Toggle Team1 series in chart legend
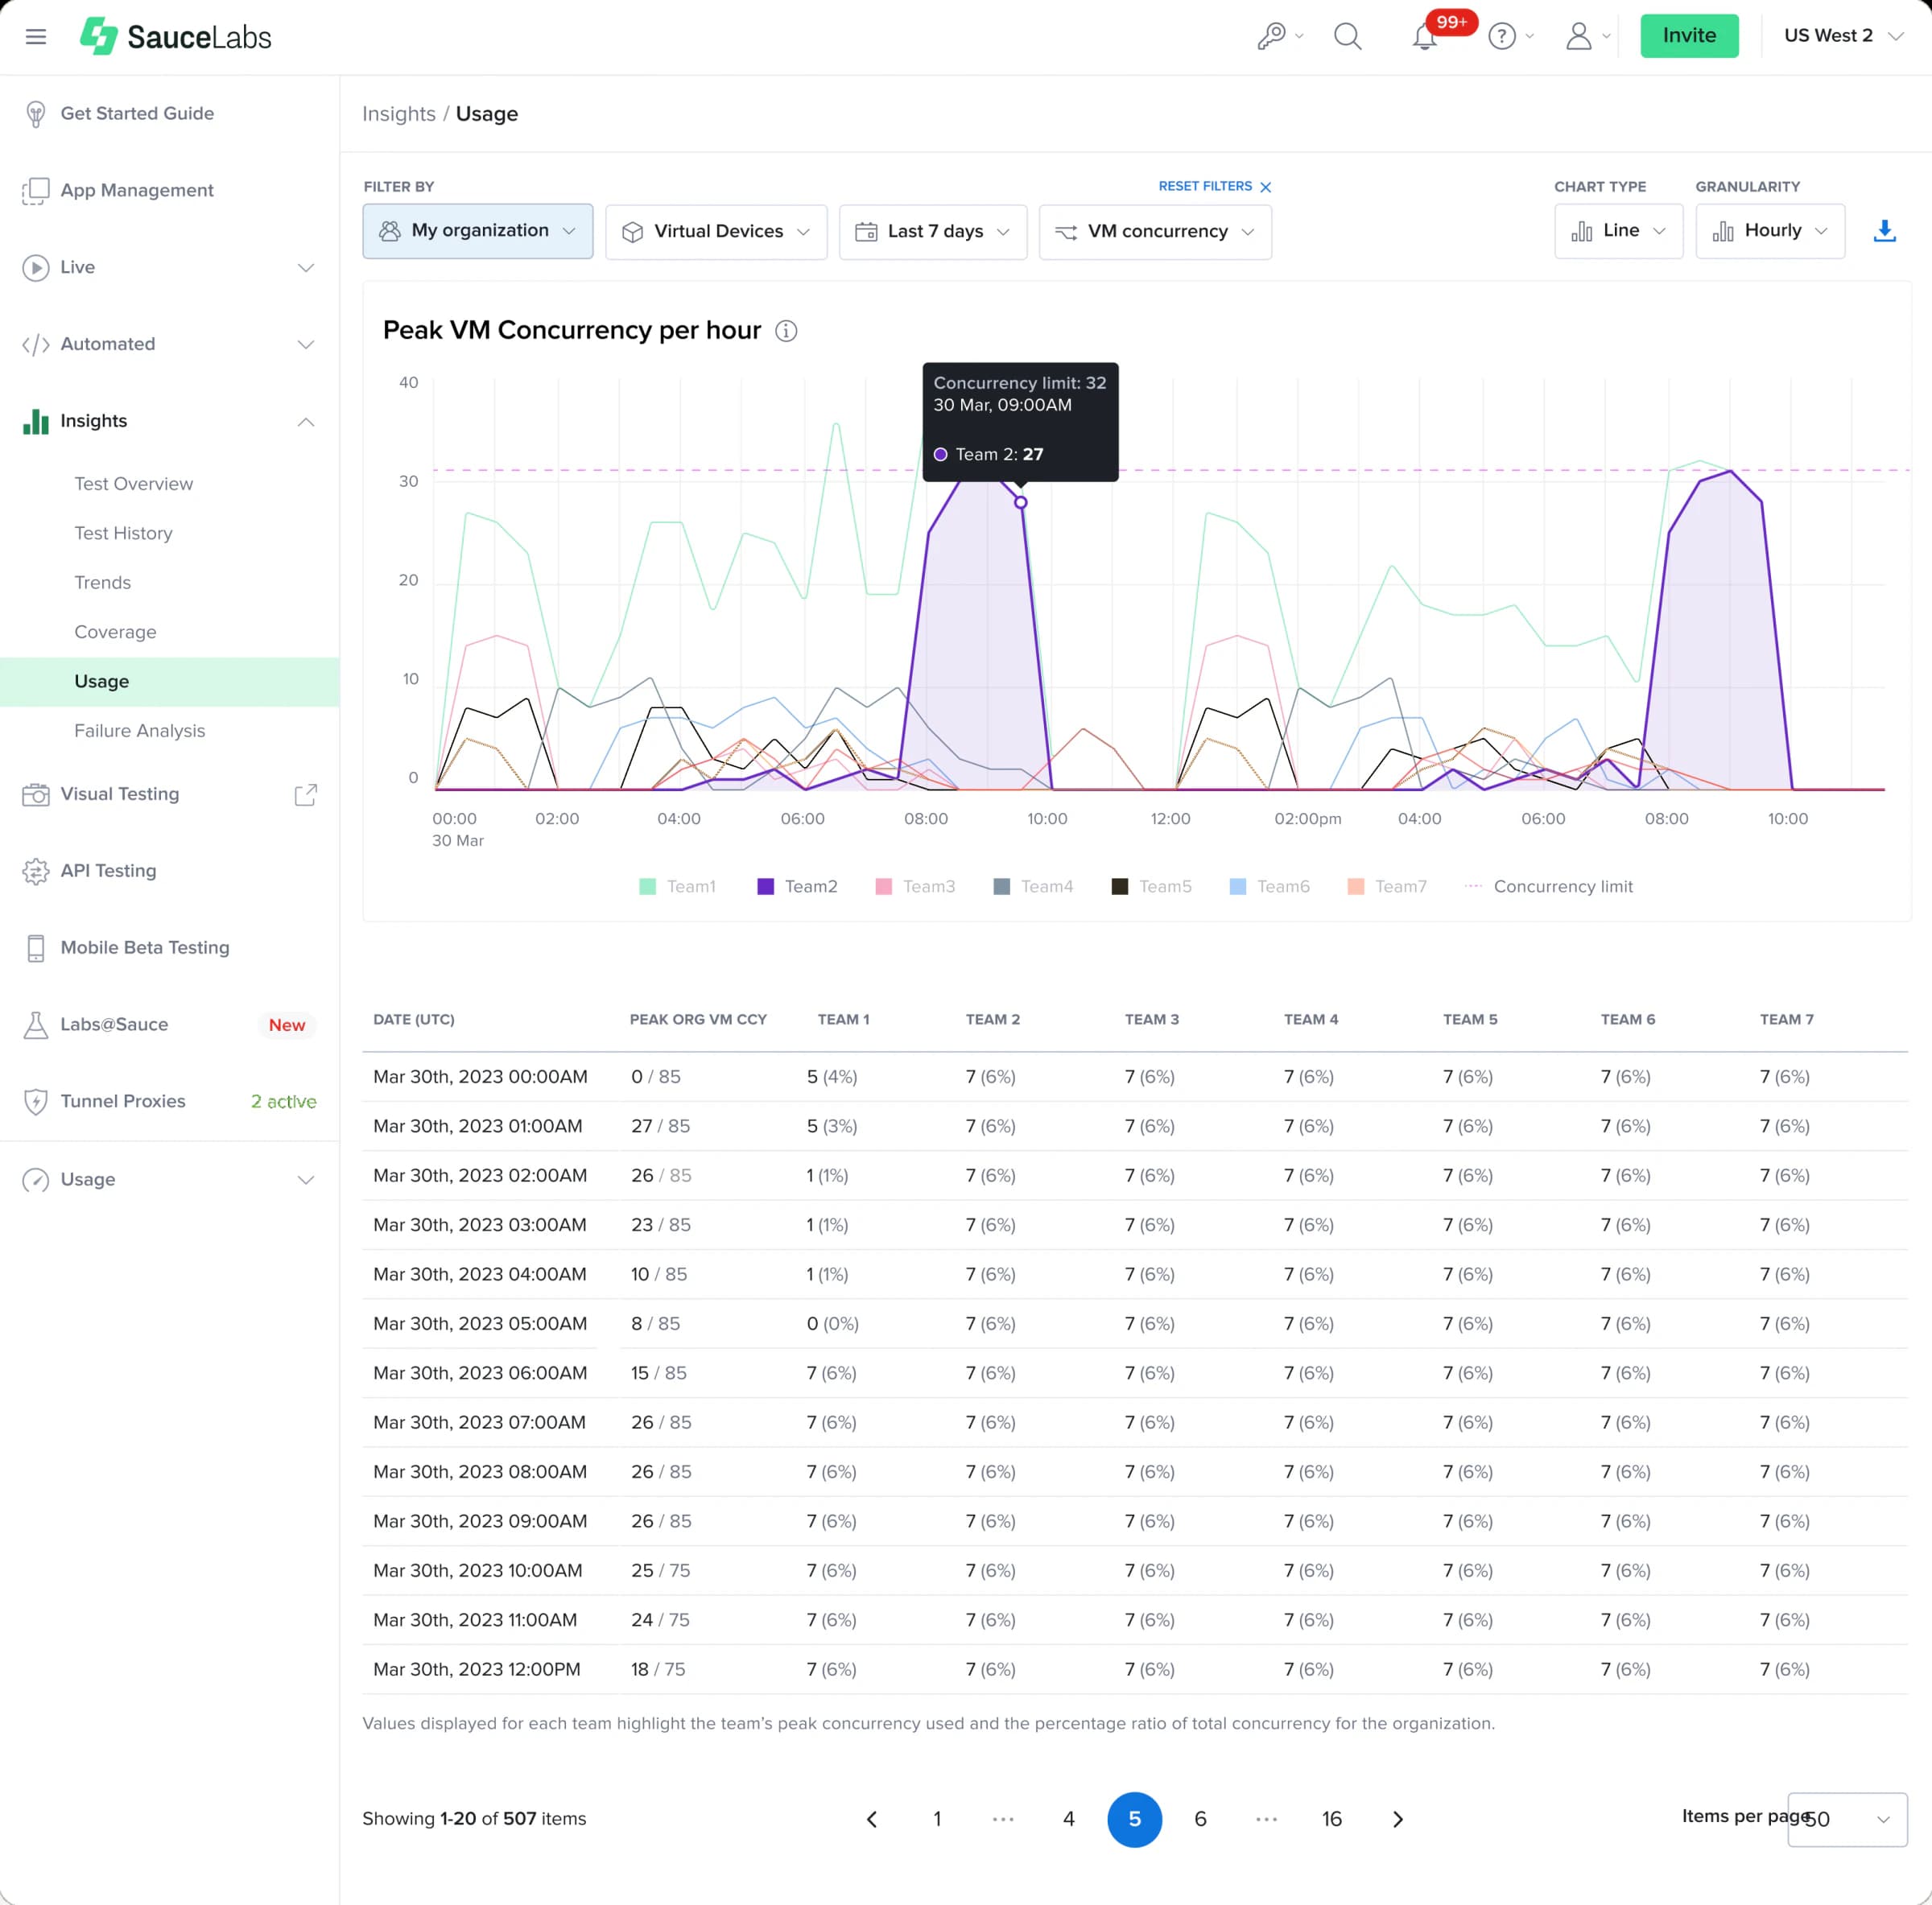 click(x=678, y=886)
